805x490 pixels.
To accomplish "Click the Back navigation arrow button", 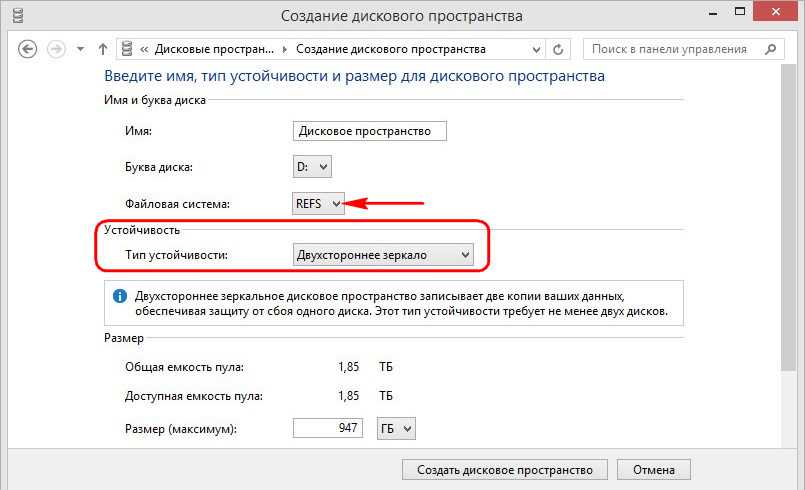I will tap(28, 49).
